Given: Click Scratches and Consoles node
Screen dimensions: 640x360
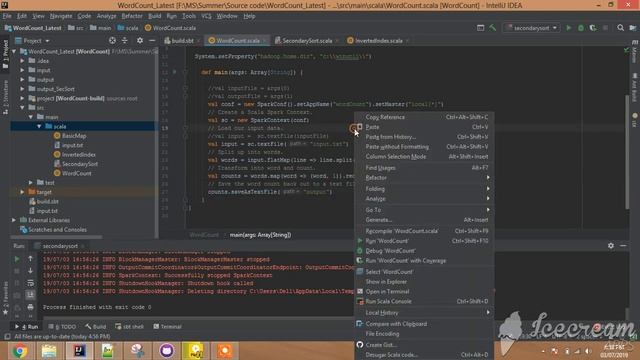Looking at the screenshot, I should point(57,230).
